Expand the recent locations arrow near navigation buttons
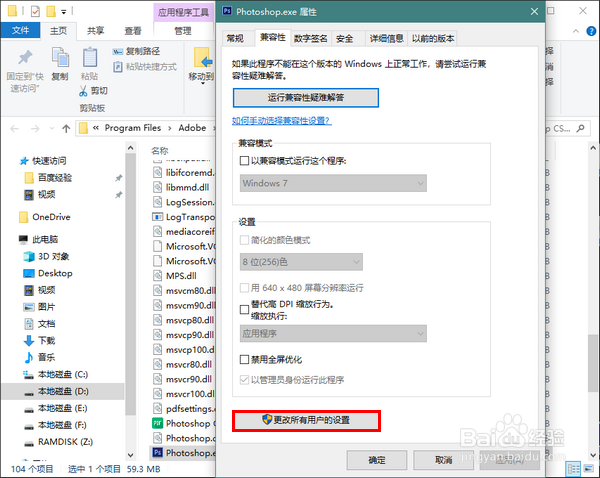Screen dimensions: 600x478 click(52, 129)
